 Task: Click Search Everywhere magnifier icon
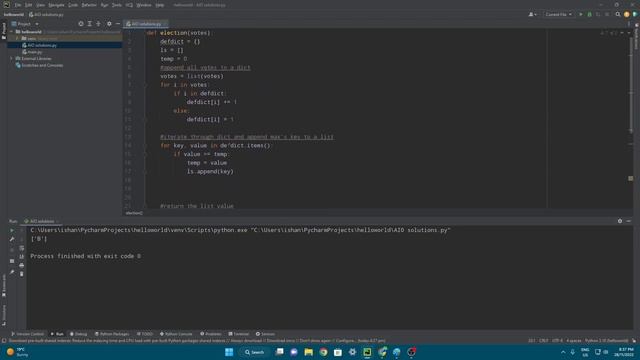point(618,14)
